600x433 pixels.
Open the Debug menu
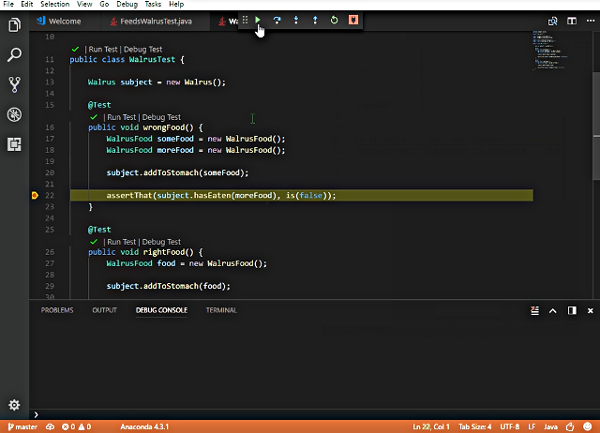tap(127, 4)
